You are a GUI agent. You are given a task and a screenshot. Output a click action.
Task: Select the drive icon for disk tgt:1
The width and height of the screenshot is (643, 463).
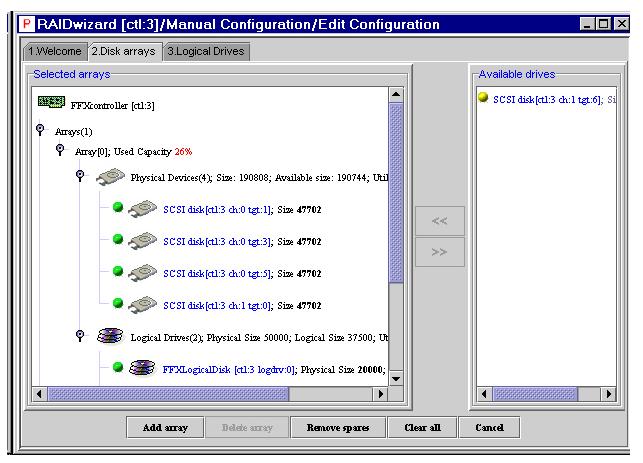pyautogui.click(x=142, y=209)
